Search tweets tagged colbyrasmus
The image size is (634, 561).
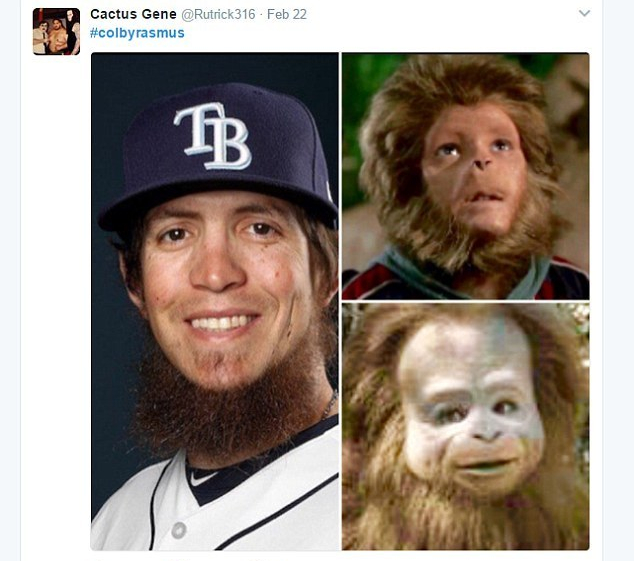pyautogui.click(x=137, y=33)
